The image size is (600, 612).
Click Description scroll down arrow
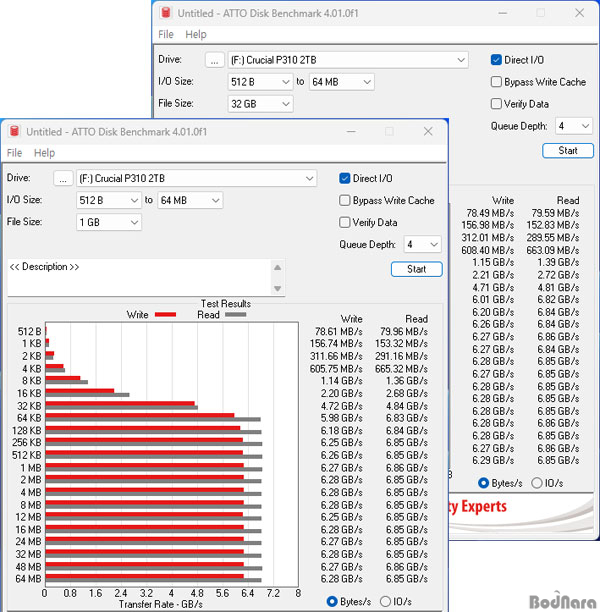tap(278, 288)
